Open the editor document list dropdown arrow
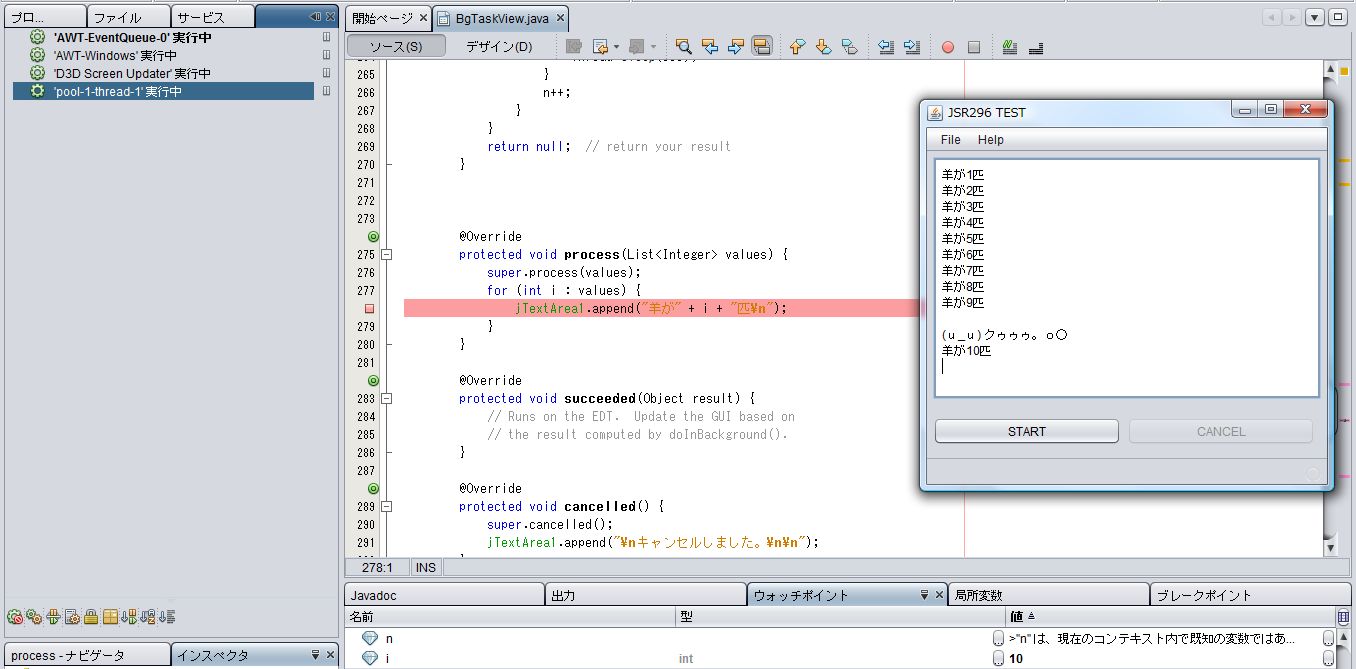1356x669 pixels. [1315, 17]
